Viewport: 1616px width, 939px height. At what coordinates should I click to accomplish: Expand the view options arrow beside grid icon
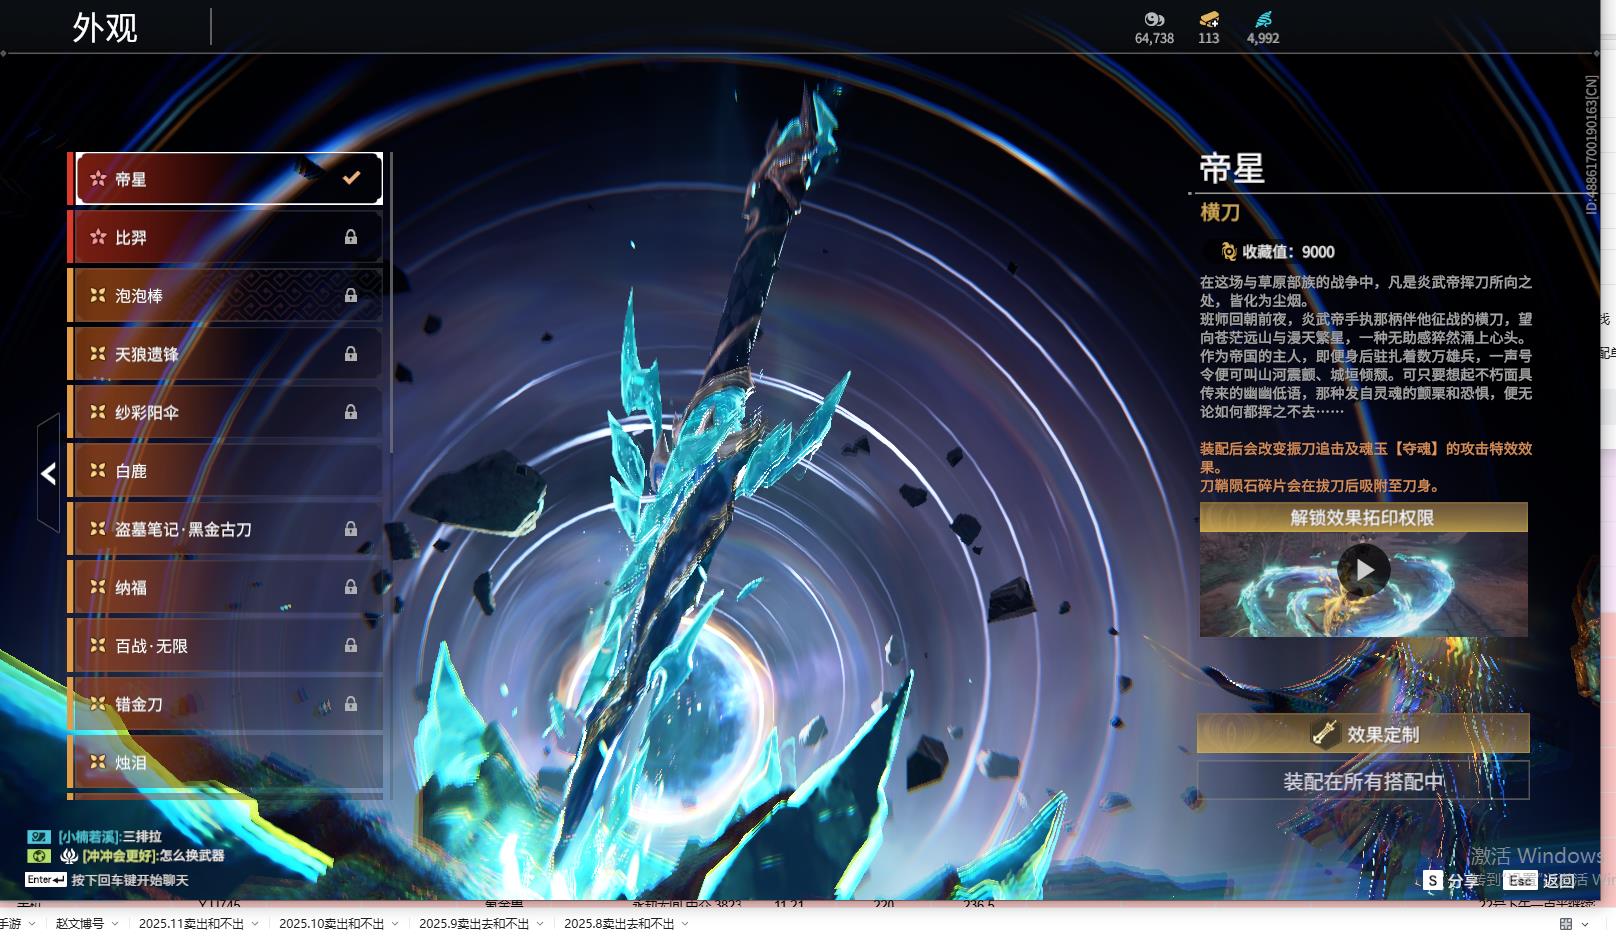pos(1585,924)
